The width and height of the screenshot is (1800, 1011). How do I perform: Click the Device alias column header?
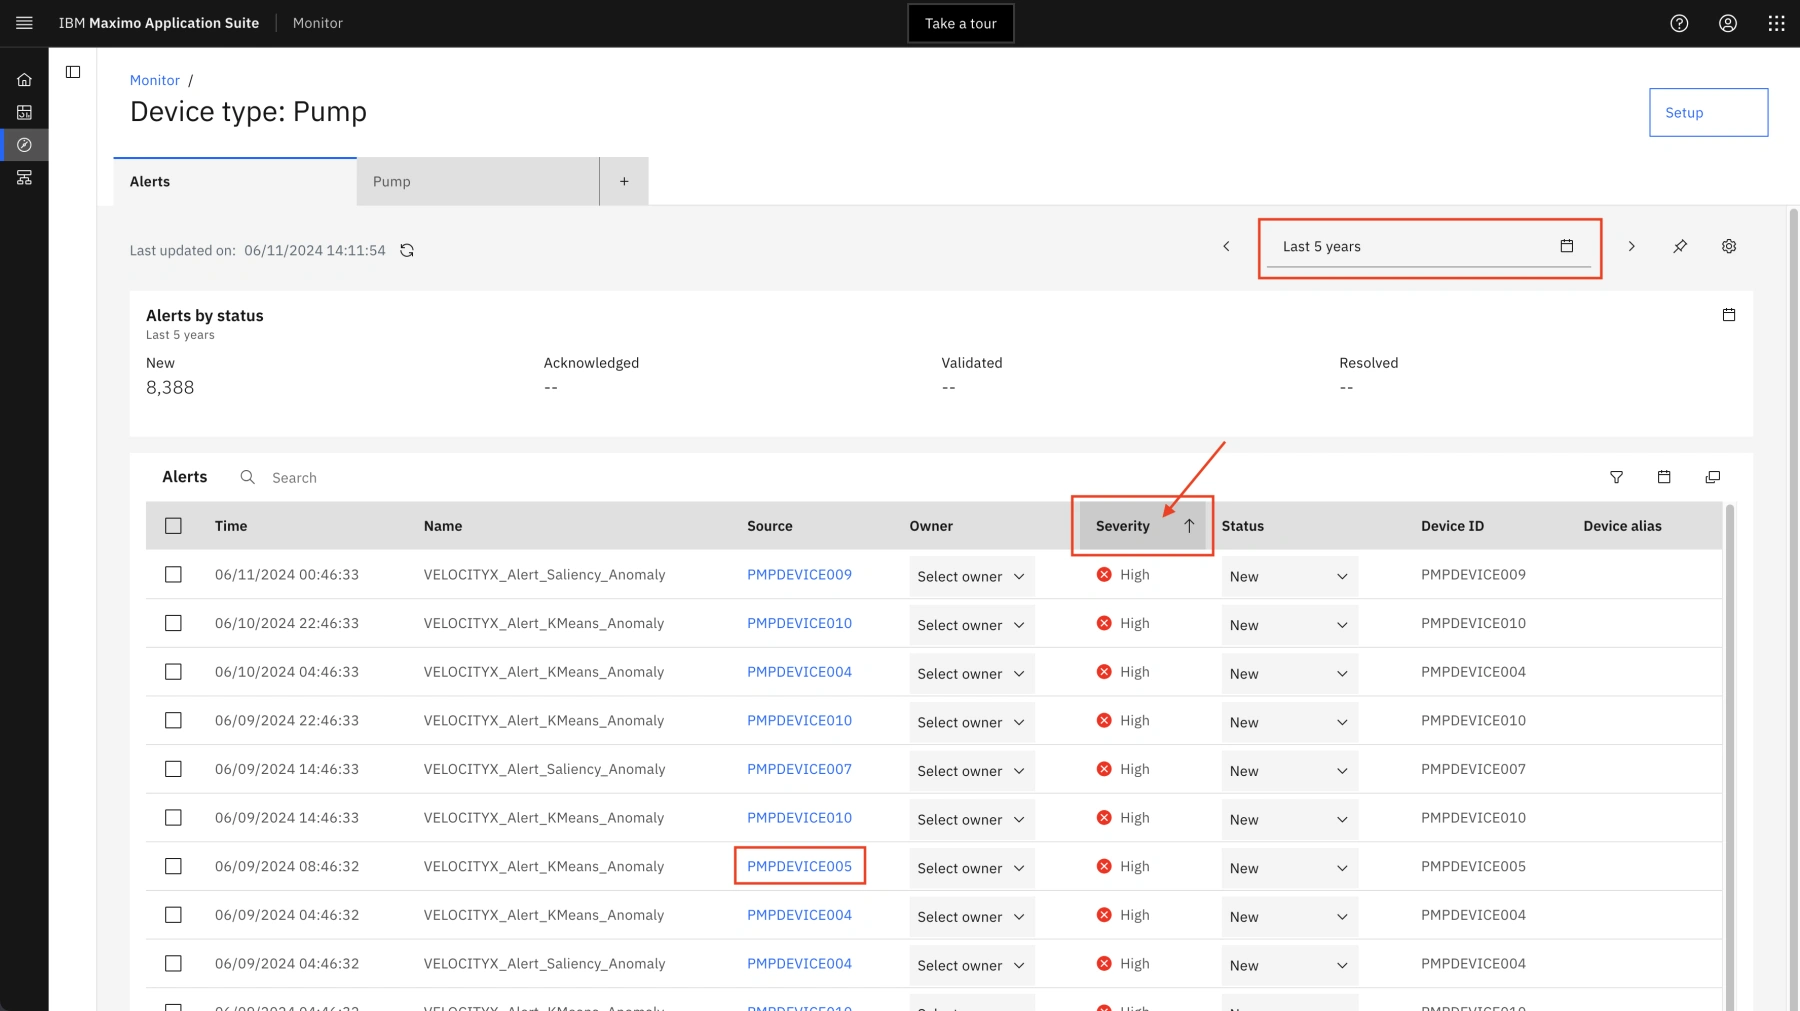pos(1622,526)
